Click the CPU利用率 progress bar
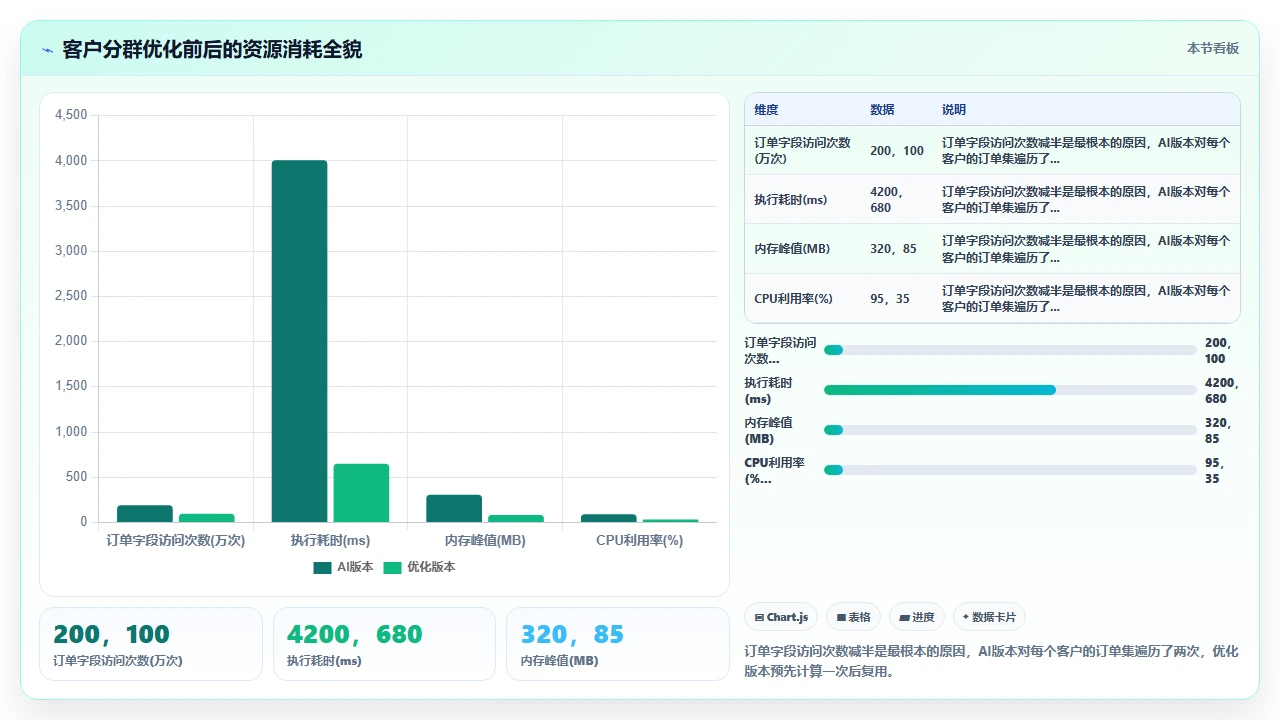This screenshot has height=720, width=1280. pos(1010,470)
